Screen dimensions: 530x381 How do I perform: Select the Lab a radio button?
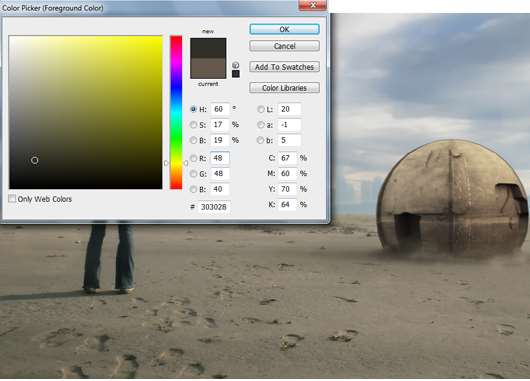261,125
